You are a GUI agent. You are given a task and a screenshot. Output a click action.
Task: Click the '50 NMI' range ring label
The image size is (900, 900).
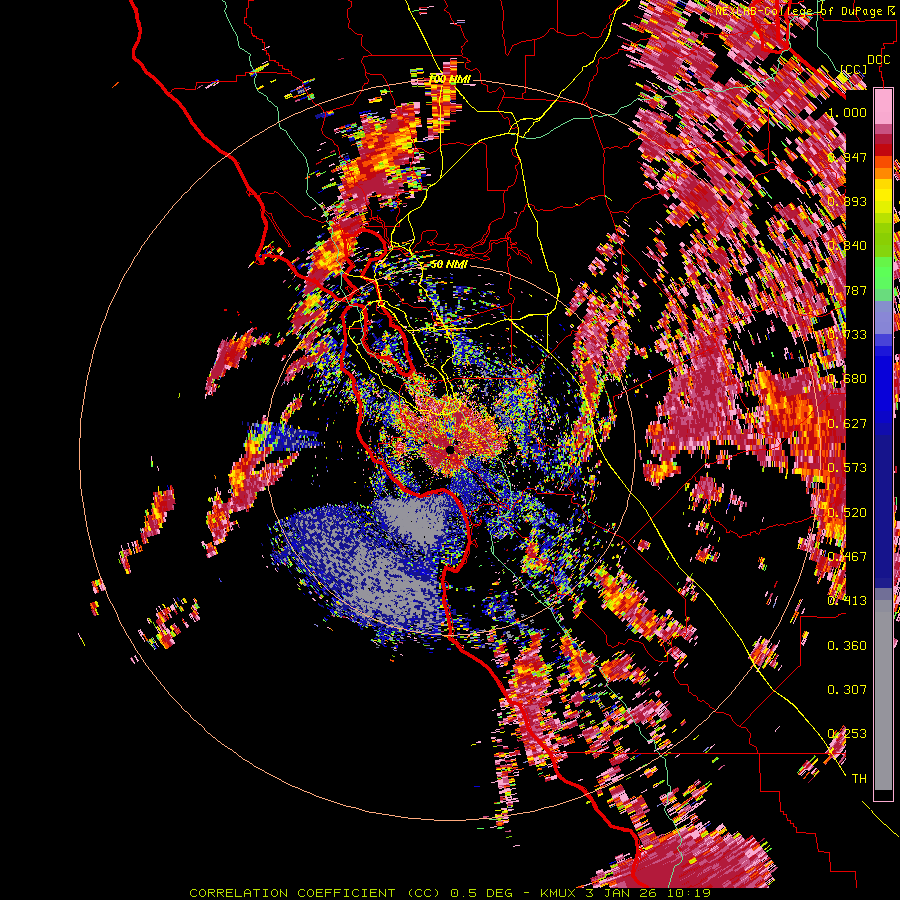pyautogui.click(x=449, y=264)
